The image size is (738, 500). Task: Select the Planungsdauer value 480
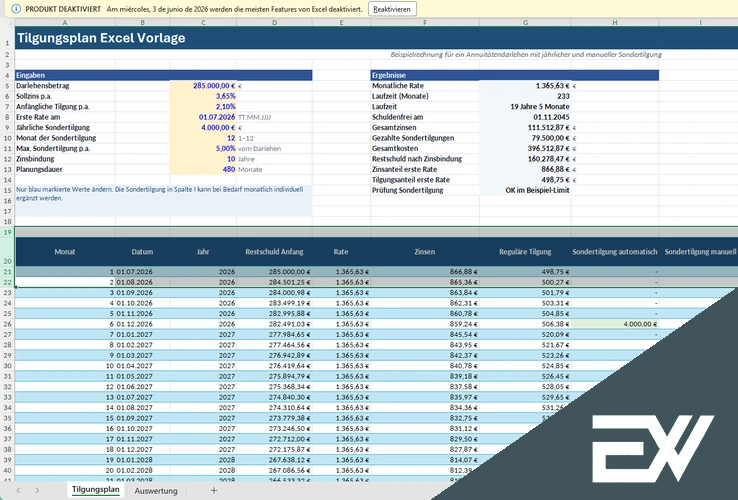pyautogui.click(x=203, y=169)
